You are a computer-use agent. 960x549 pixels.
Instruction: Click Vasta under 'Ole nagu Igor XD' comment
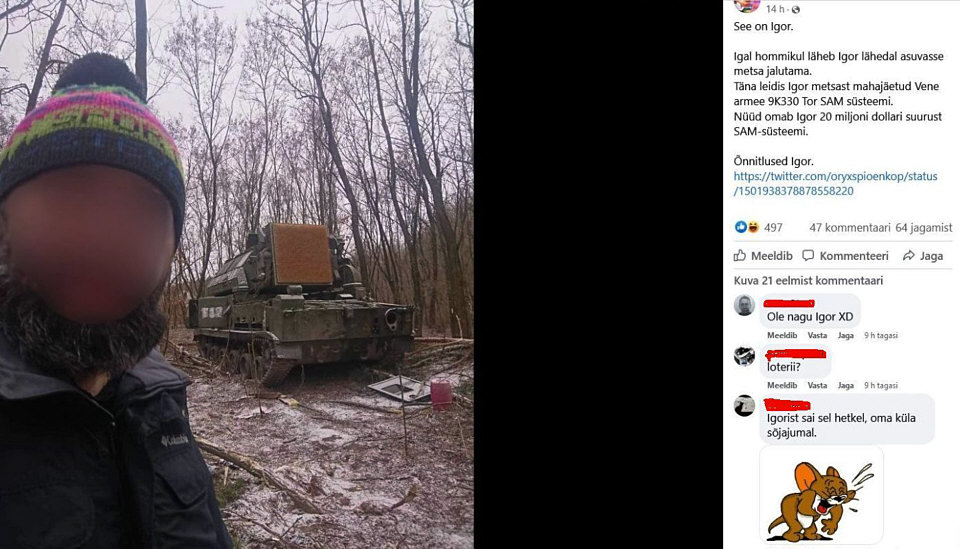(x=817, y=335)
